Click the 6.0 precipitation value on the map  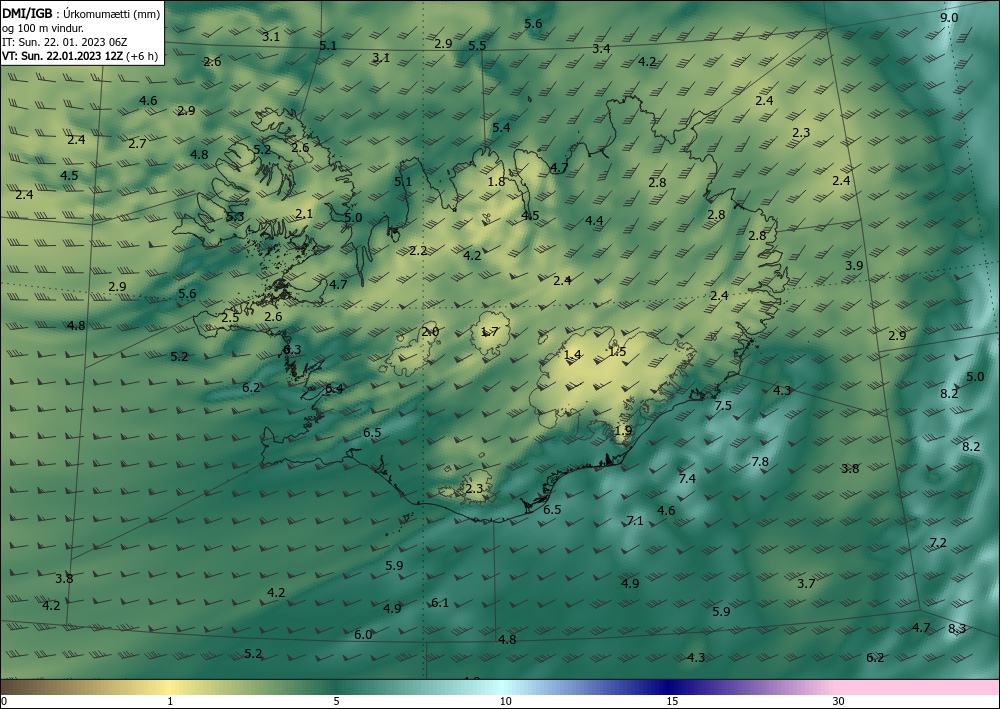[x=363, y=634]
